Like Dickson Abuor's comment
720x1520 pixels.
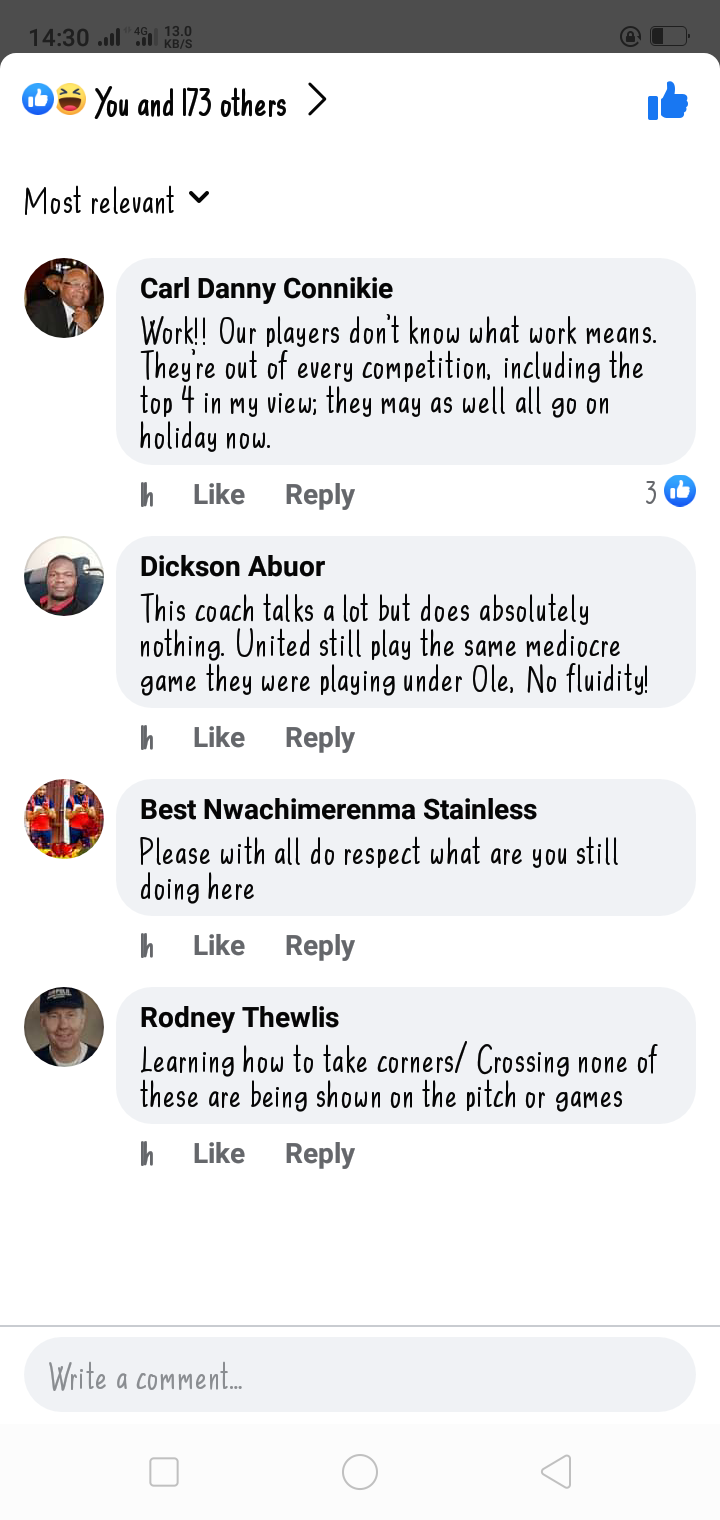[219, 738]
